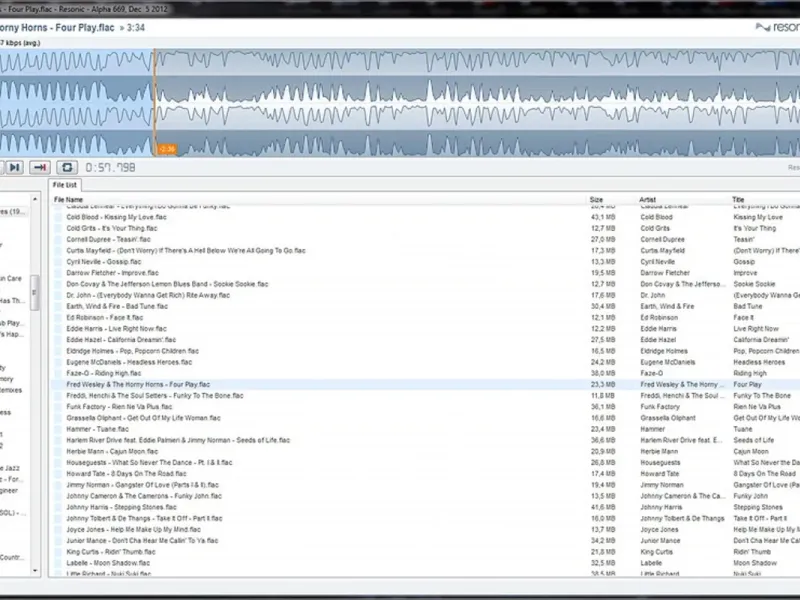Select Eldridge Holmes - Pop, Popcorn Children.flac
Image resolution: width=800 pixels, height=600 pixels.
(133, 351)
